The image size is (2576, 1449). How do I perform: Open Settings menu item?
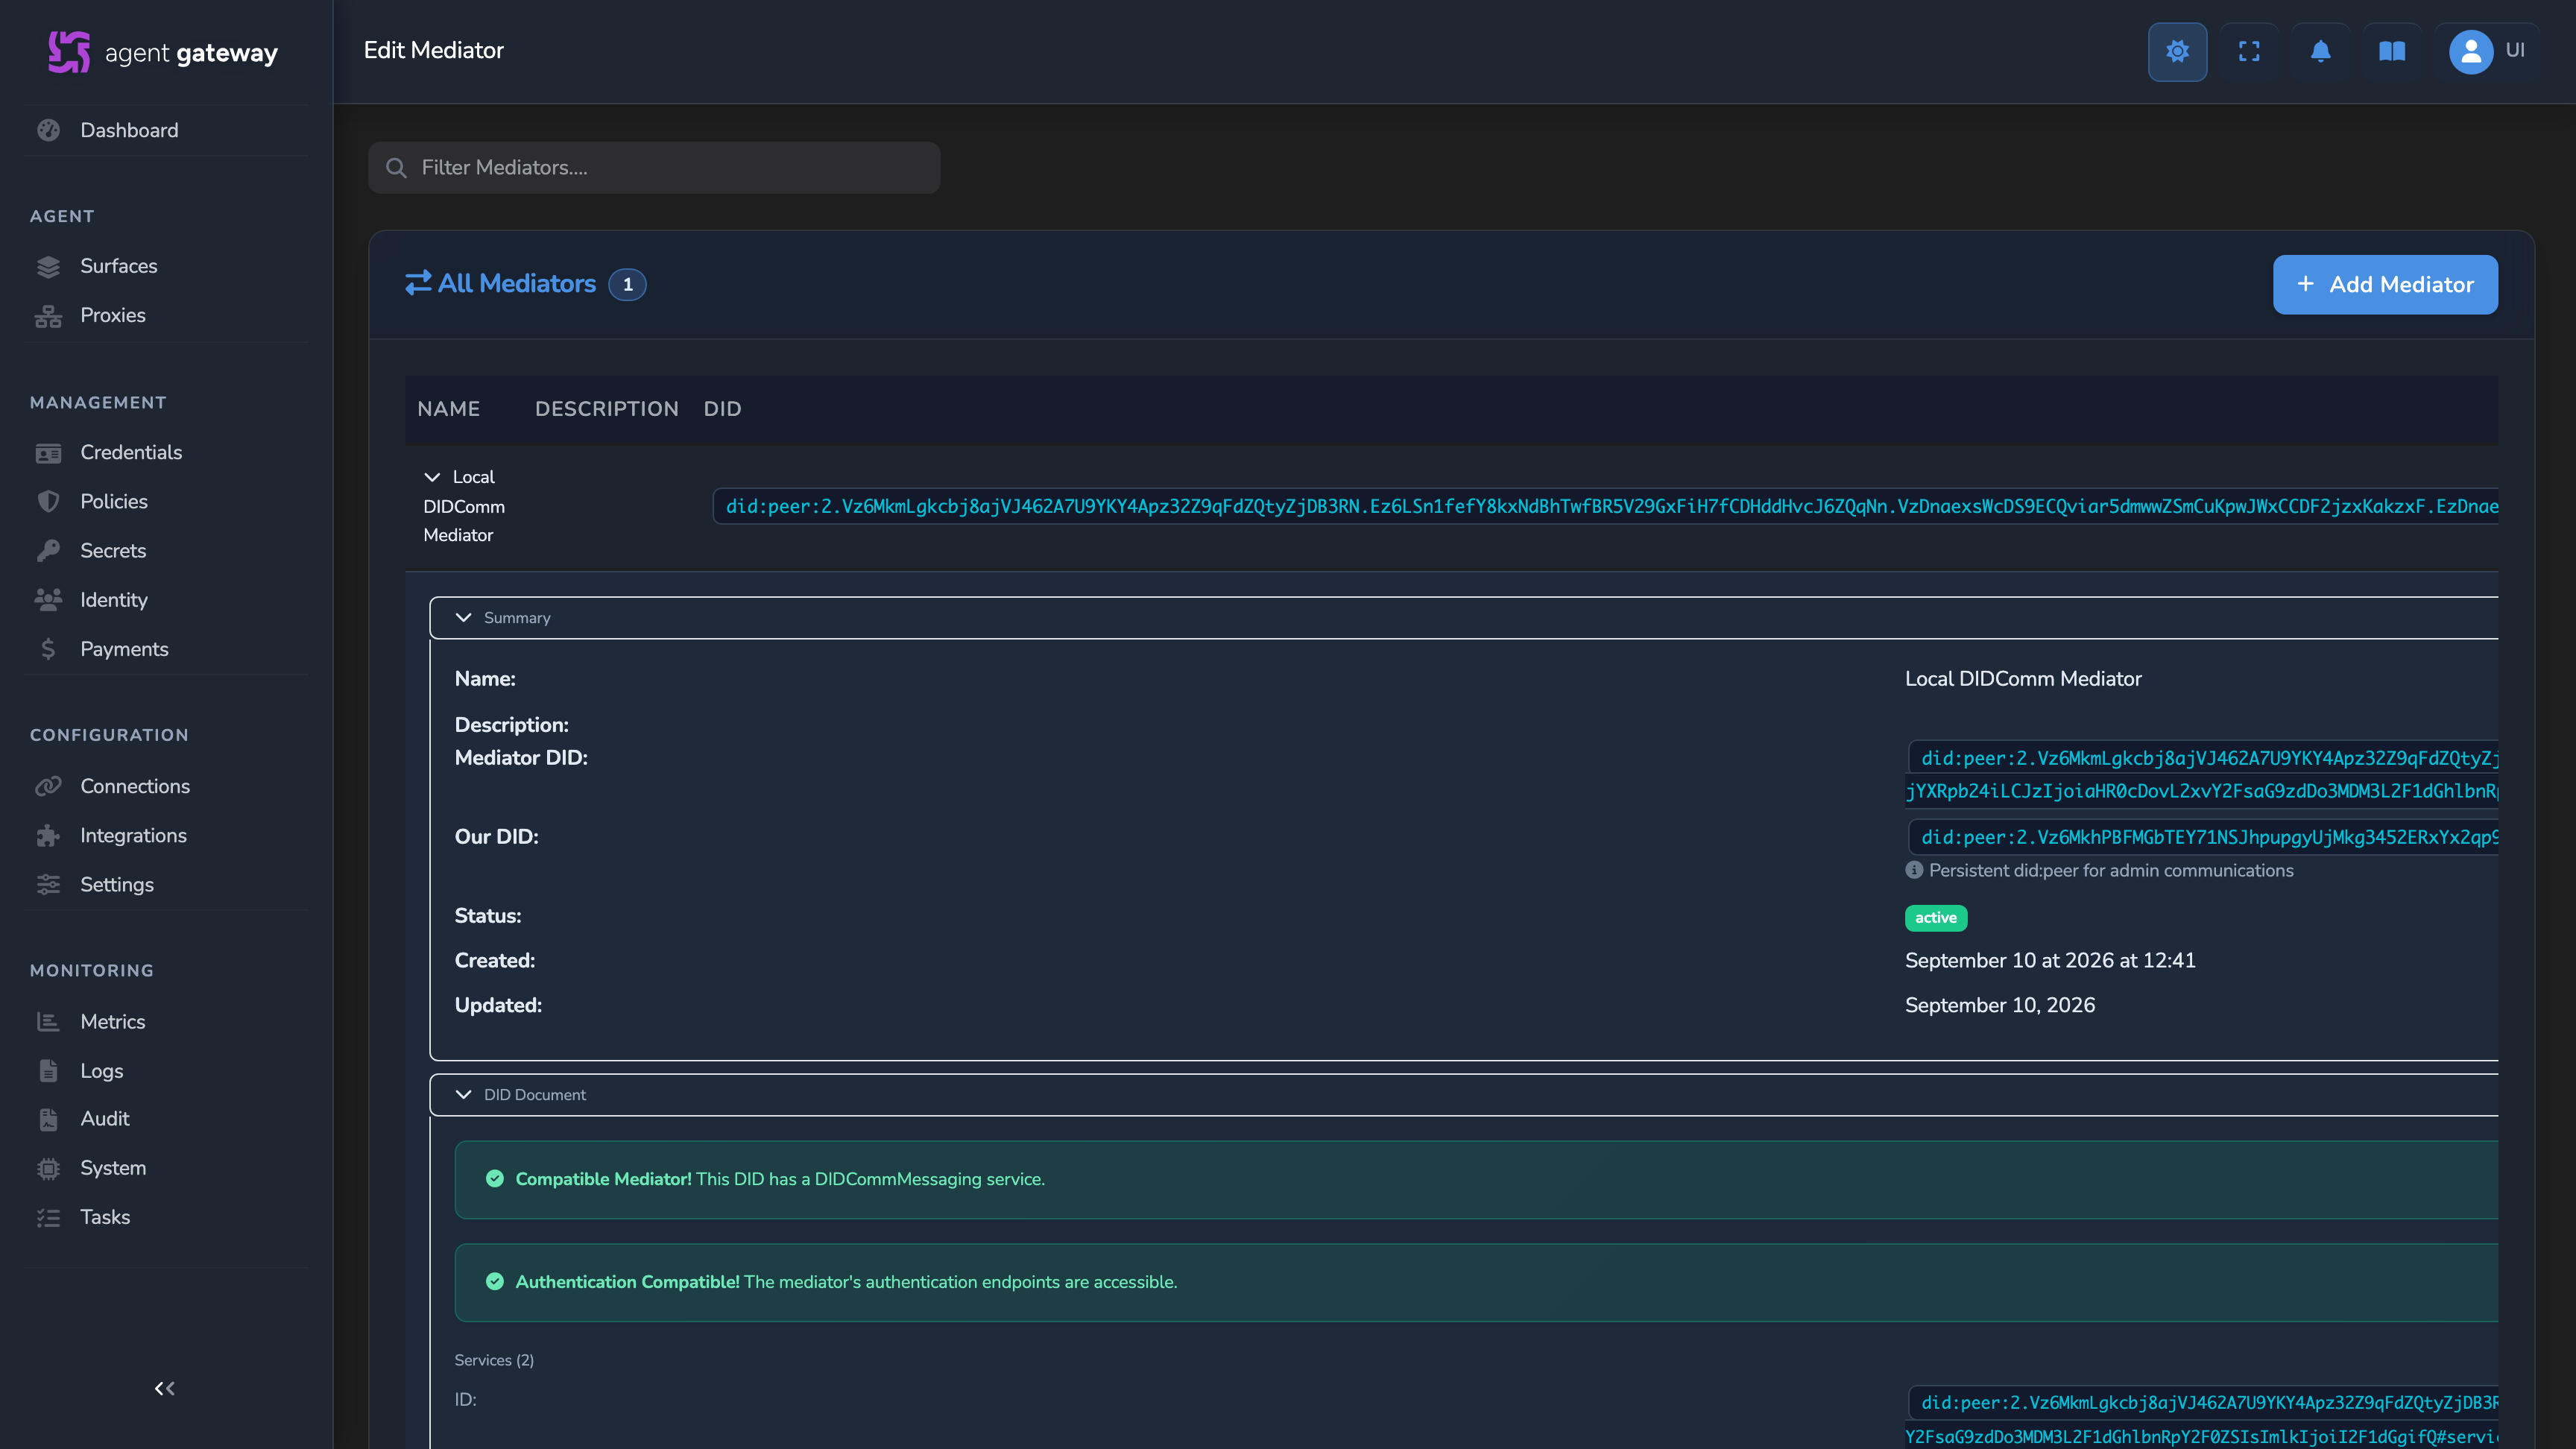117,885
